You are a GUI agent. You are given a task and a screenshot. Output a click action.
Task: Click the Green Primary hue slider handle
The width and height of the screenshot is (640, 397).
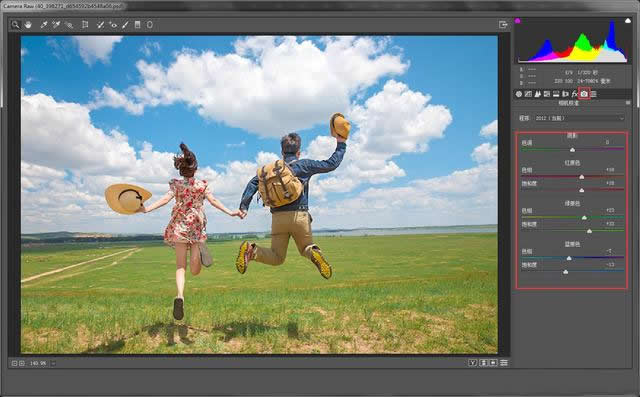(584, 217)
